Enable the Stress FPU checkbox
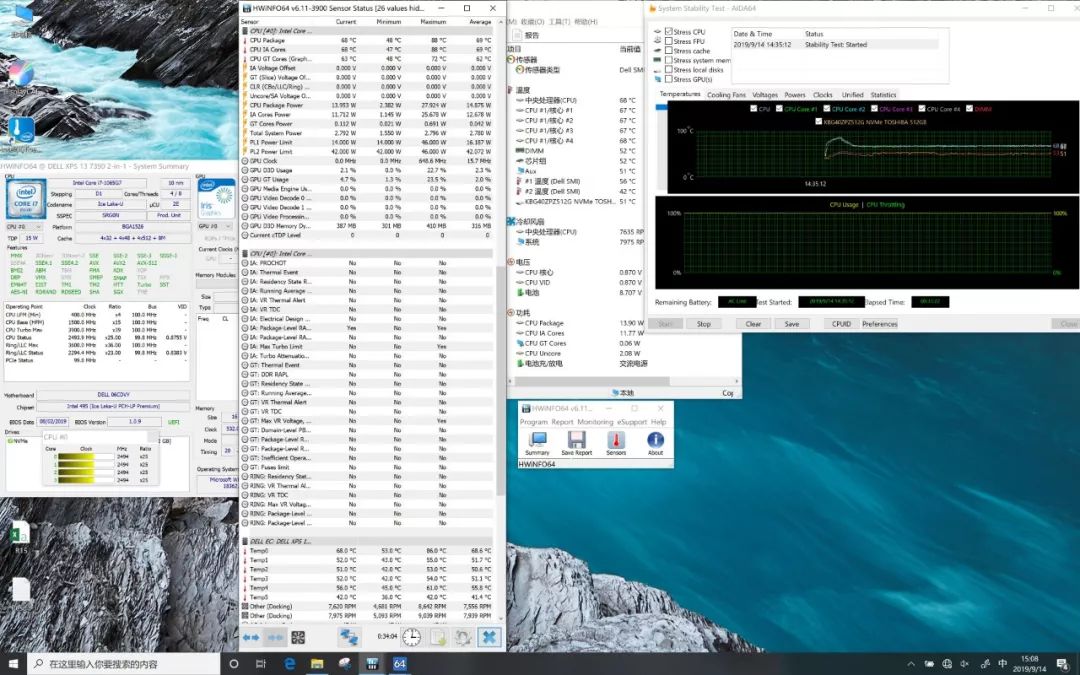This screenshot has height=675, width=1080. [x=668, y=41]
